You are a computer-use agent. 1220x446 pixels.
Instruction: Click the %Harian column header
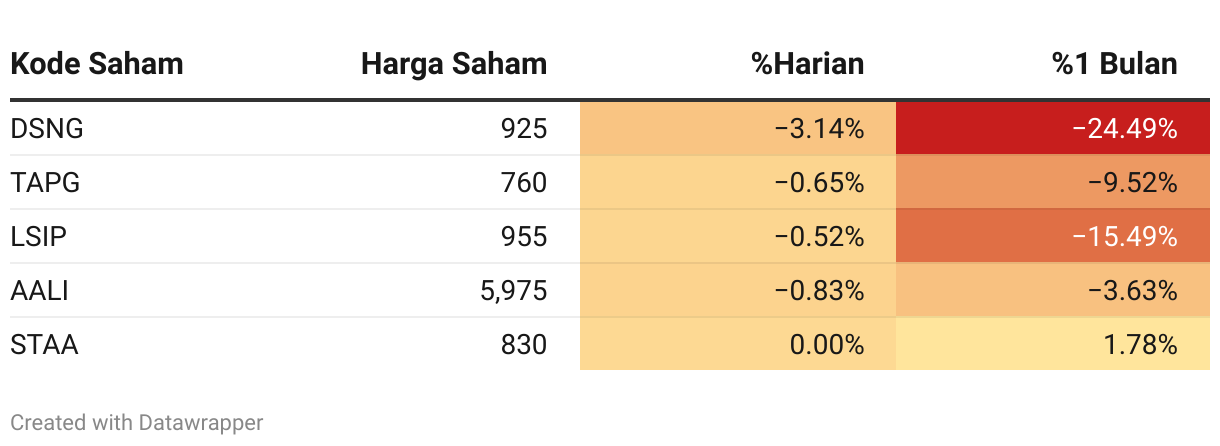[808, 65]
